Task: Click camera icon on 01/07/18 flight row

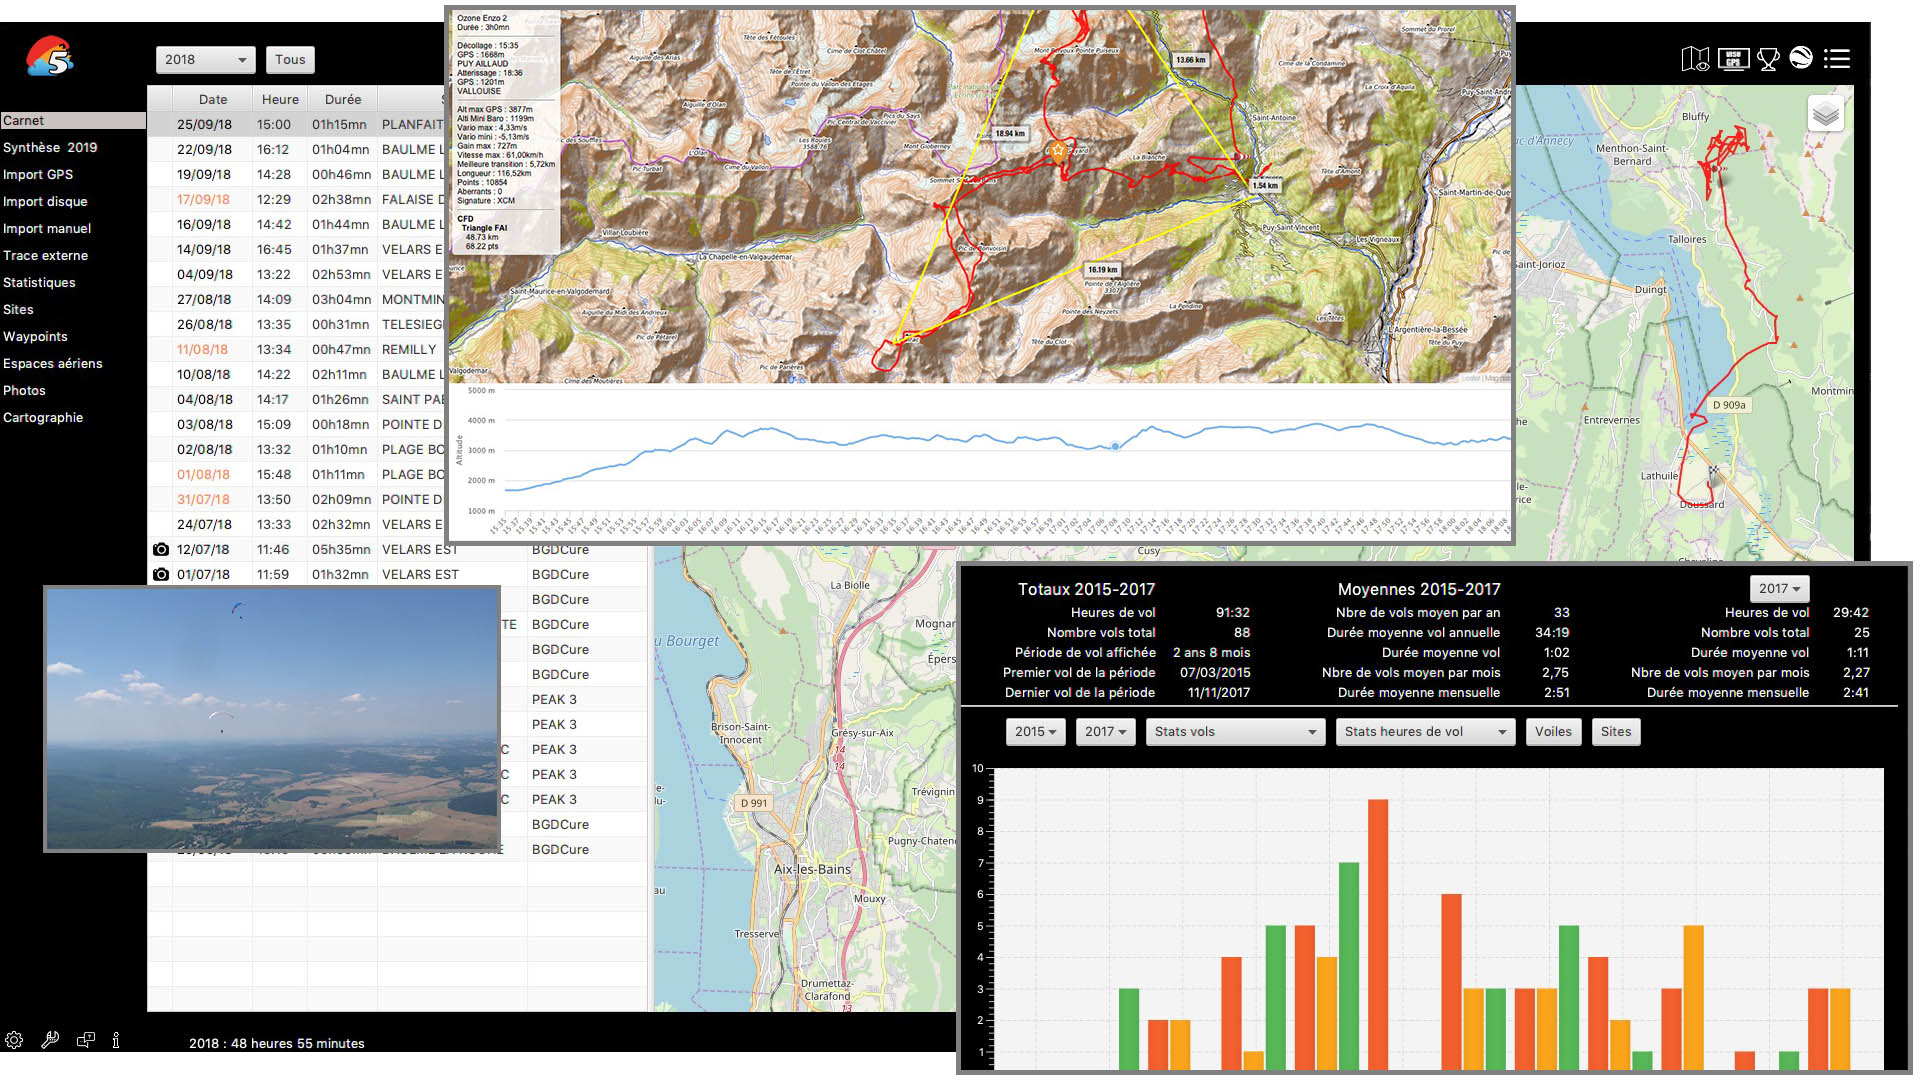Action: (160, 574)
